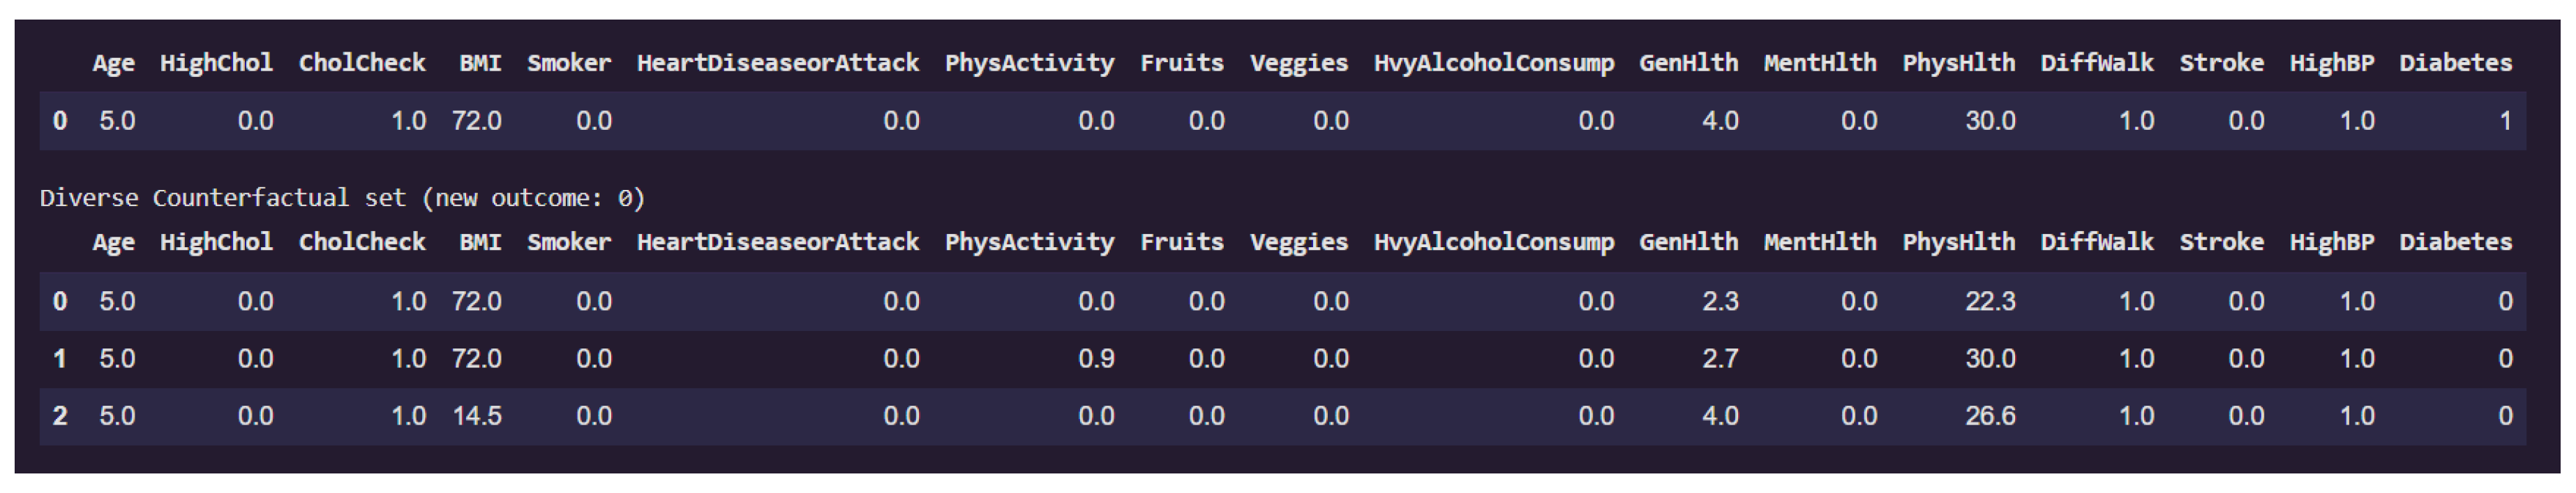Click the Age header in the top table

[113, 63]
